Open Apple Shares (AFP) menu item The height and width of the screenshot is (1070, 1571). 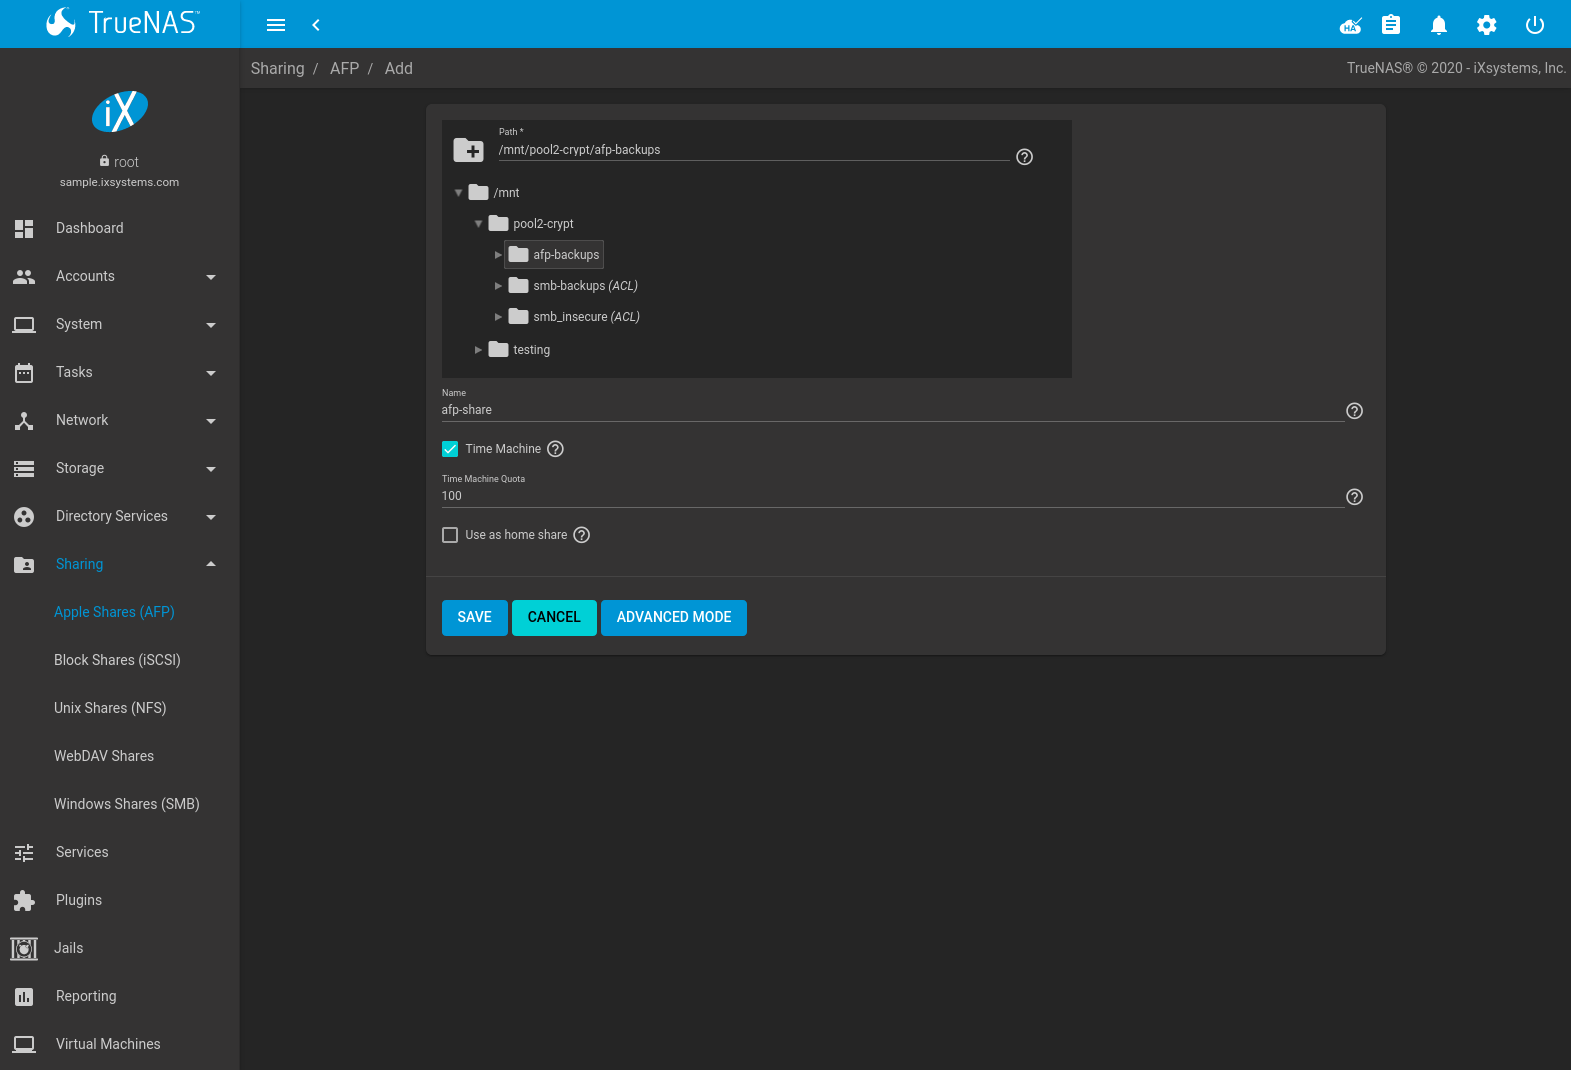point(114,612)
